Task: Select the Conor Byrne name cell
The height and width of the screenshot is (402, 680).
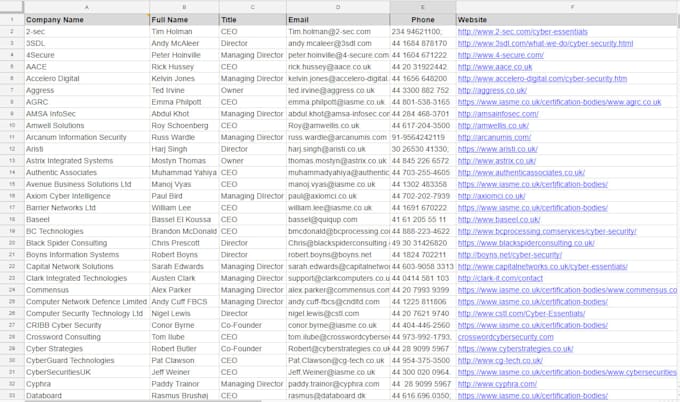Action: [x=184, y=325]
